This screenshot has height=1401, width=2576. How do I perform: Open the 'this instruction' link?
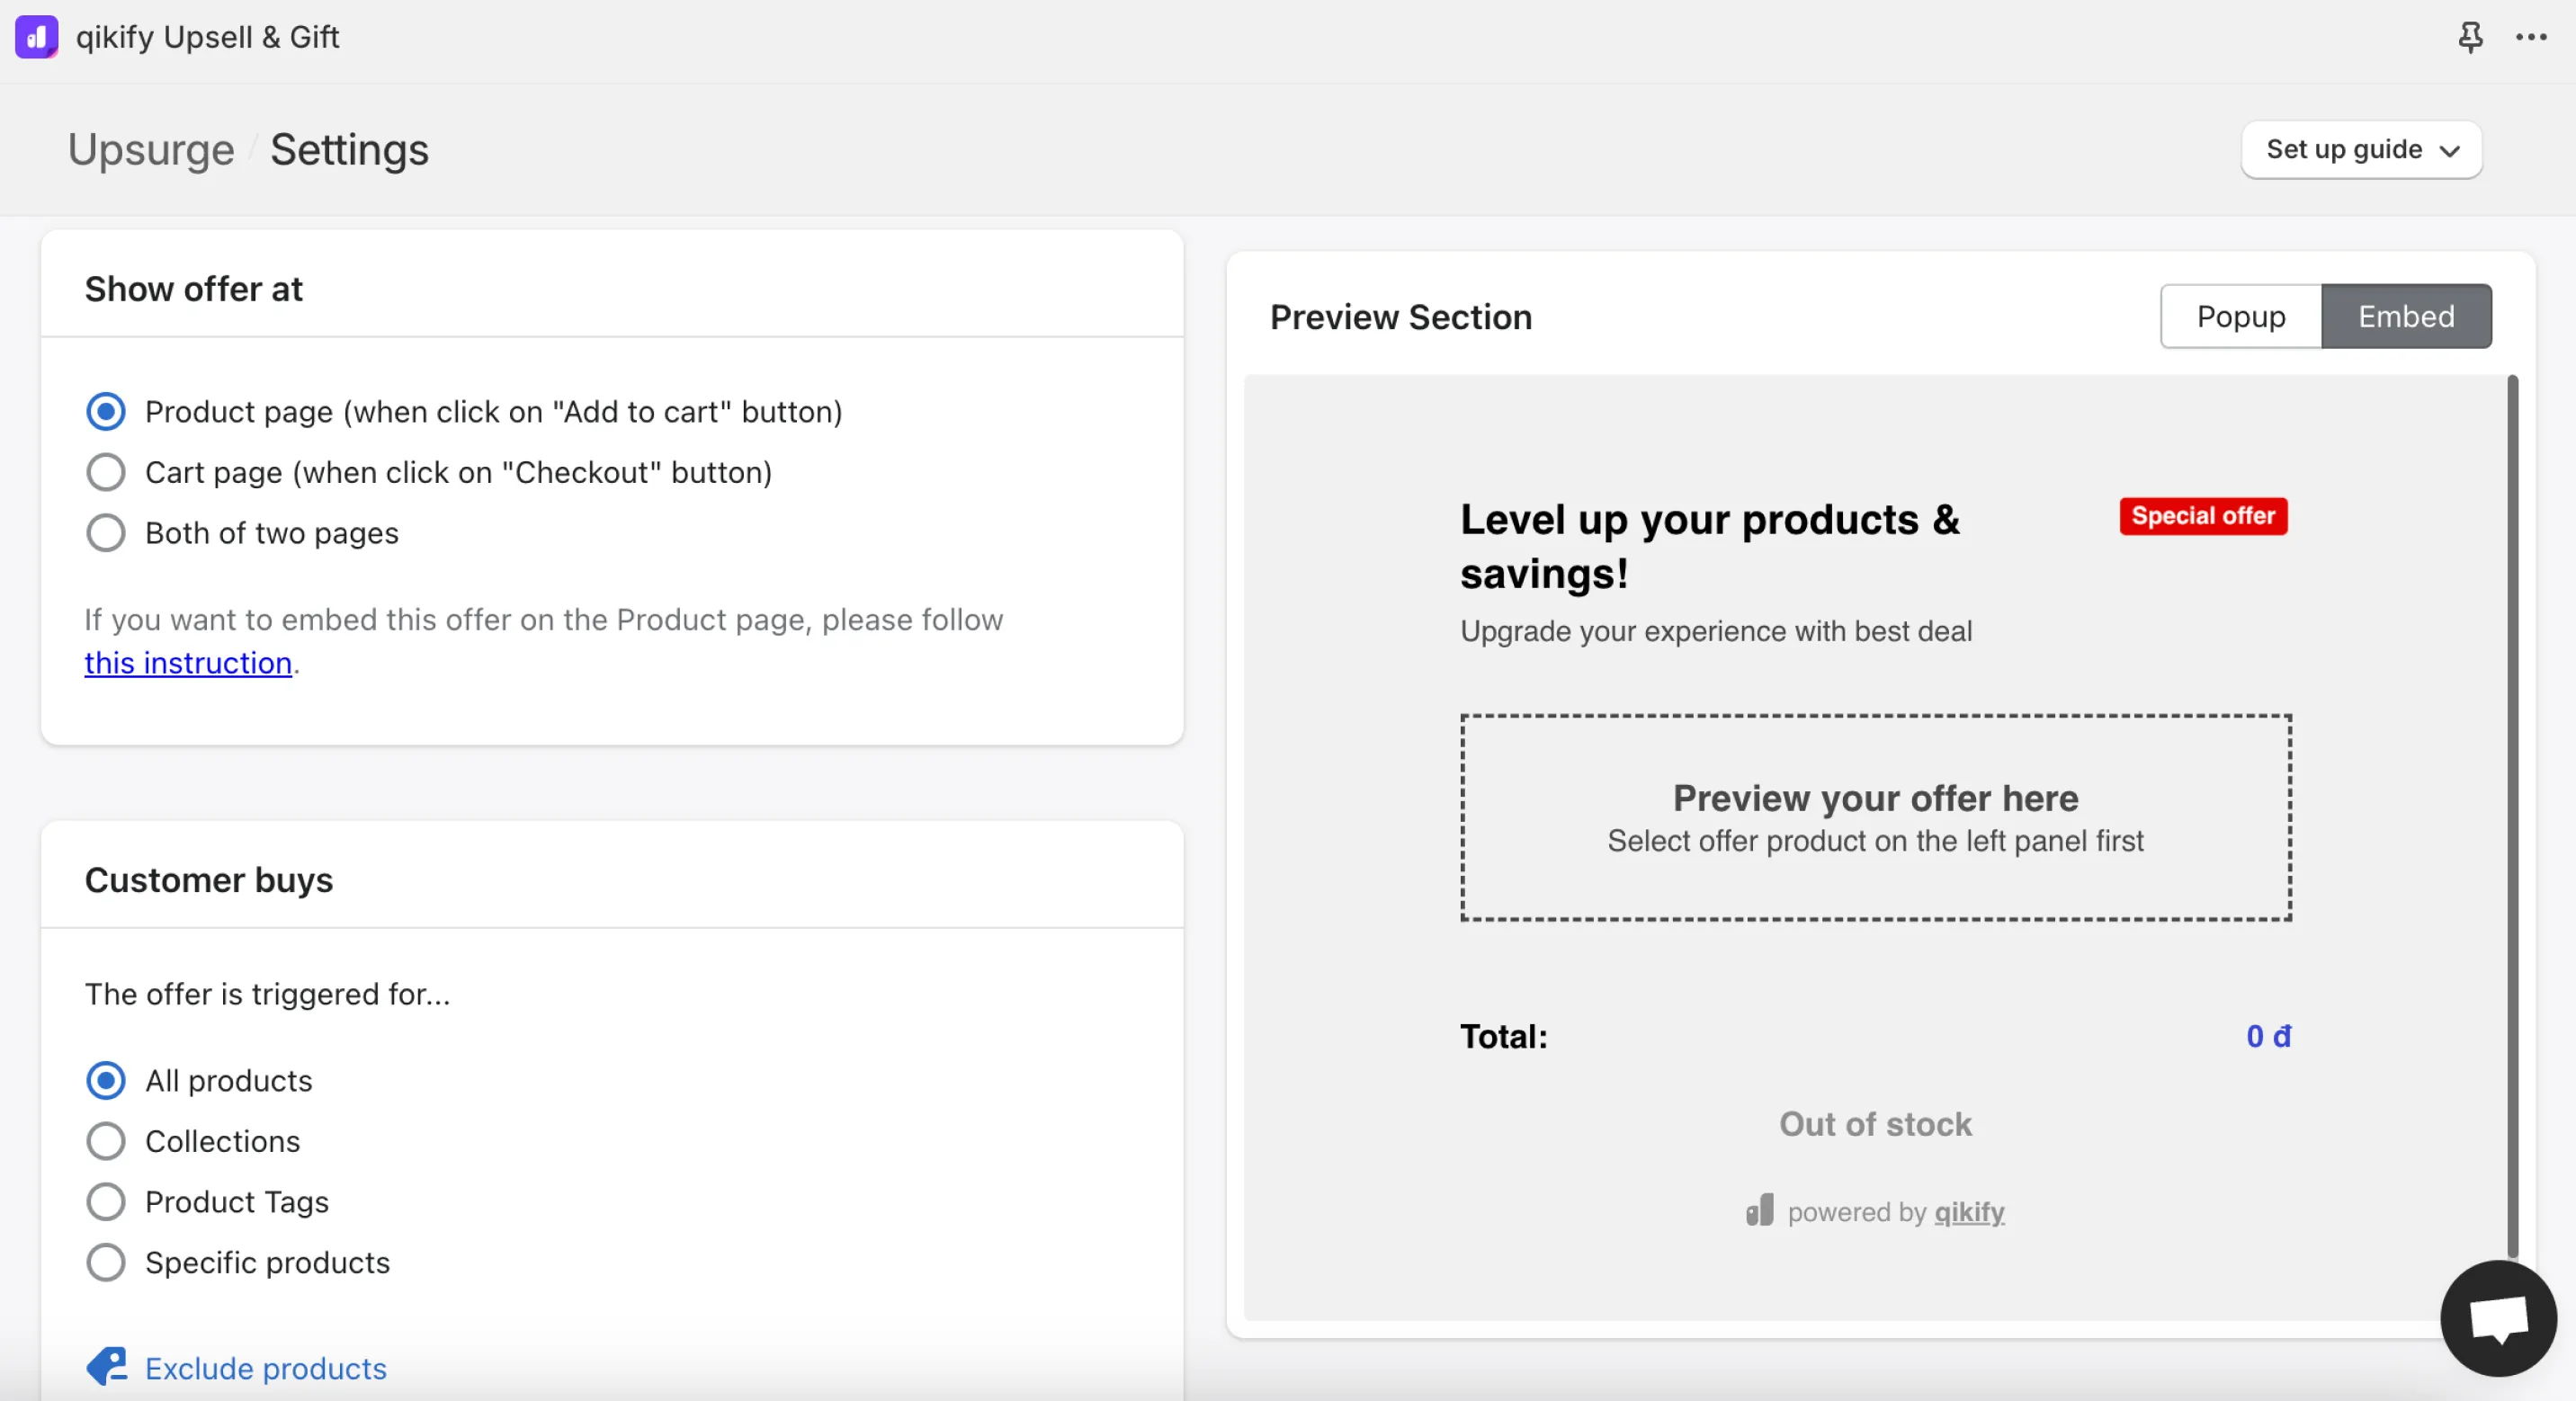[188, 663]
